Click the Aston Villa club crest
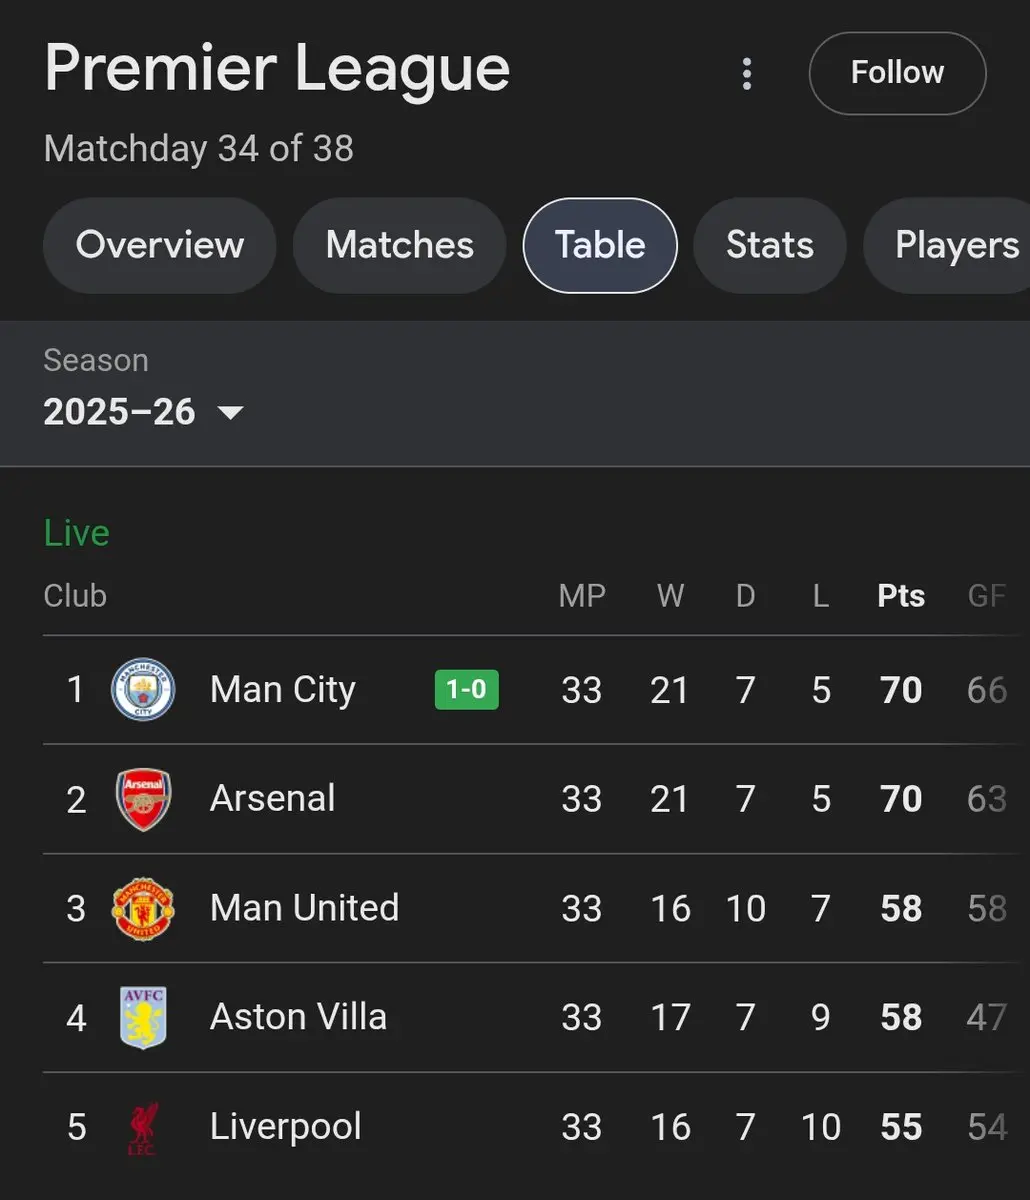The height and width of the screenshot is (1200, 1030). [143, 1017]
